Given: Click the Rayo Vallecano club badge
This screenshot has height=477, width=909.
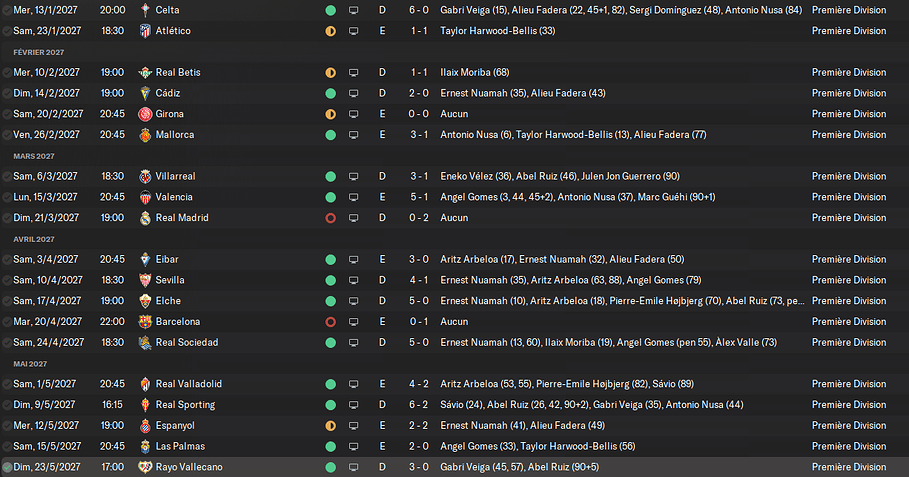Looking at the screenshot, I should pos(145,467).
